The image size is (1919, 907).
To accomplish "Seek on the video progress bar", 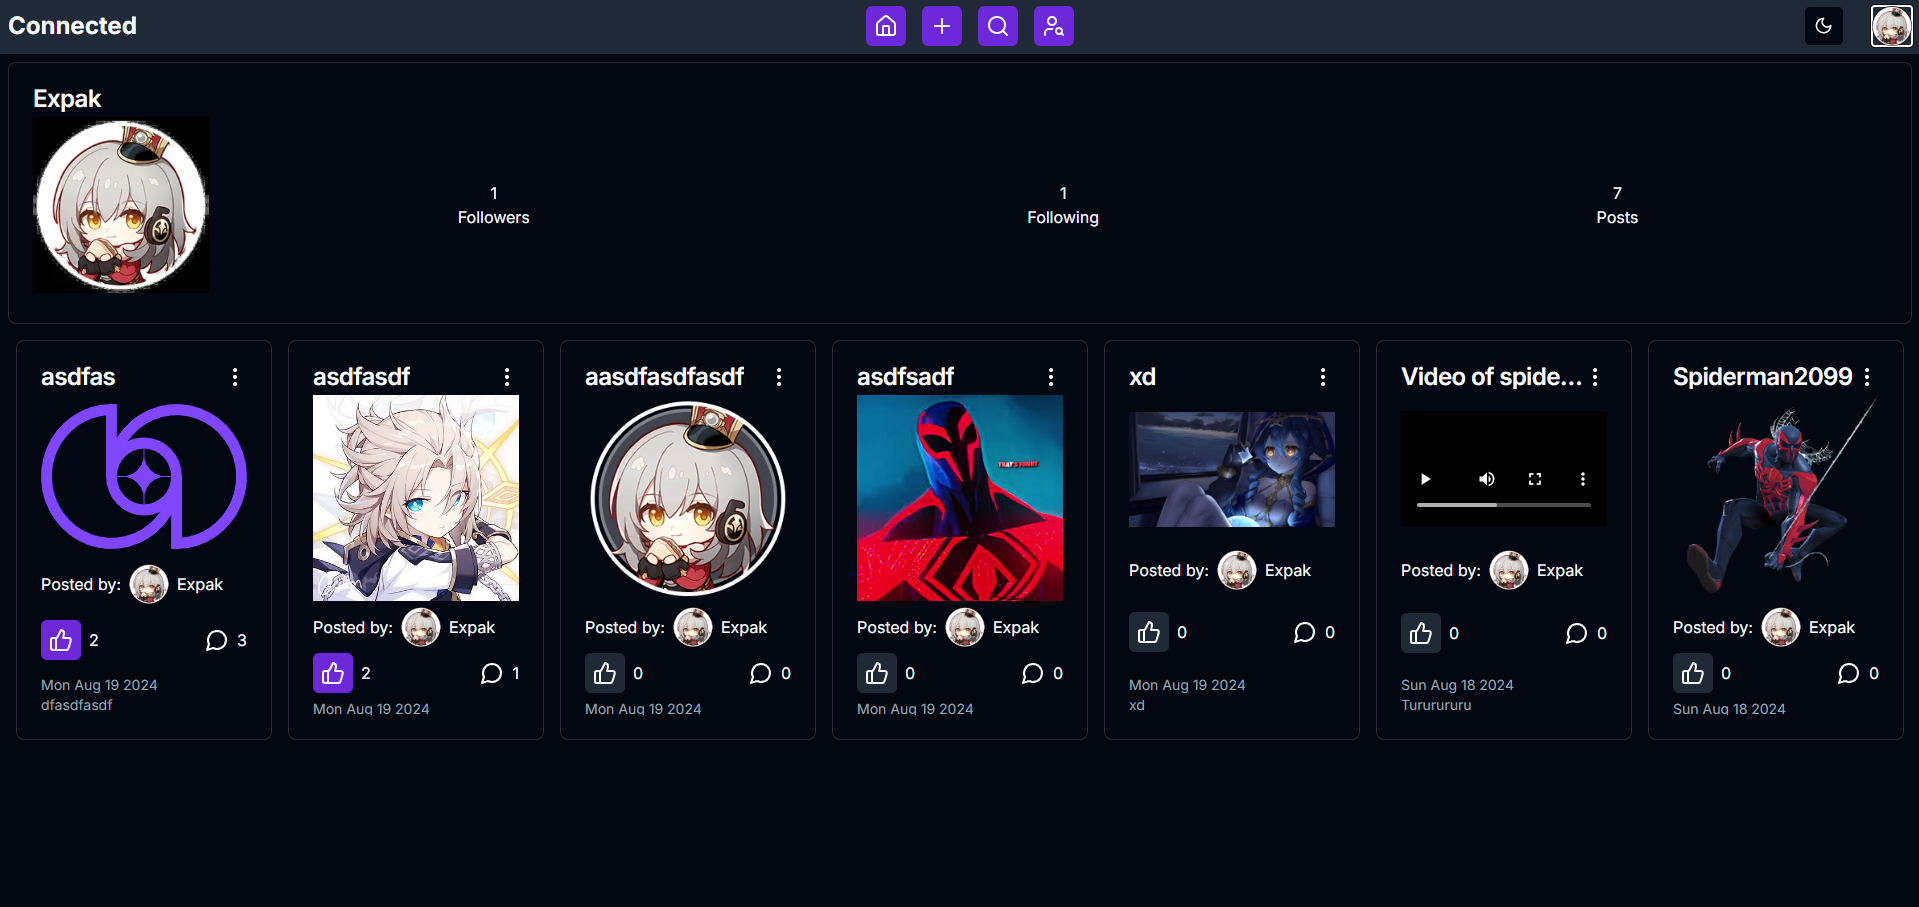I will (x=1504, y=505).
